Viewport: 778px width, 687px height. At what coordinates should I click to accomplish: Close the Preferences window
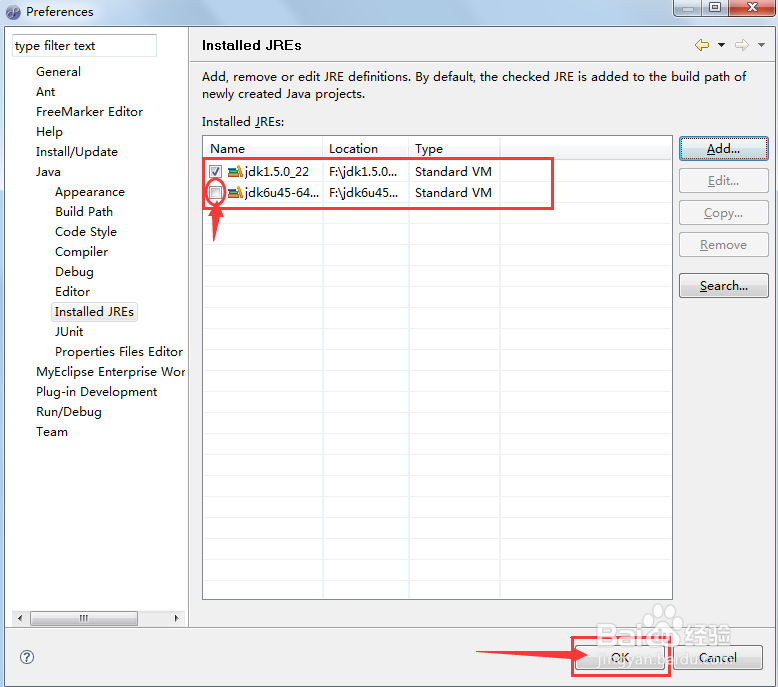[752, 8]
